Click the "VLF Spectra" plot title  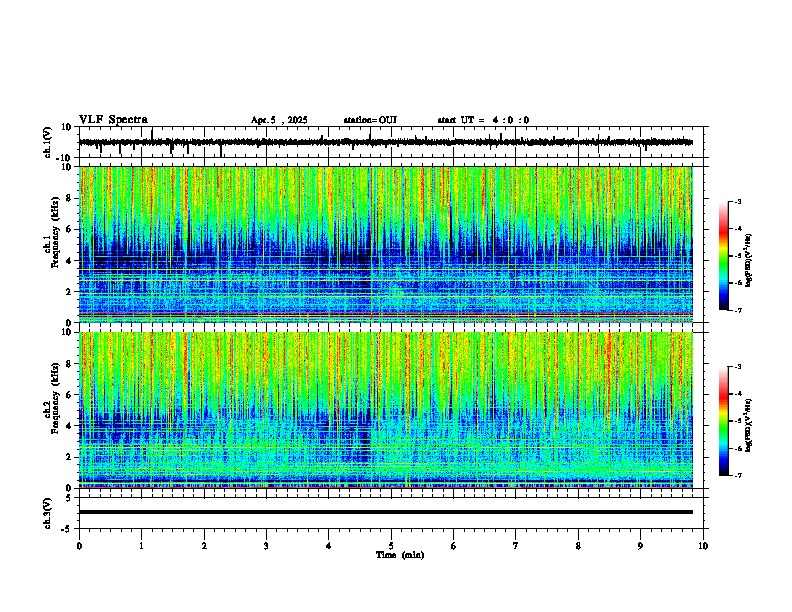click(x=113, y=120)
